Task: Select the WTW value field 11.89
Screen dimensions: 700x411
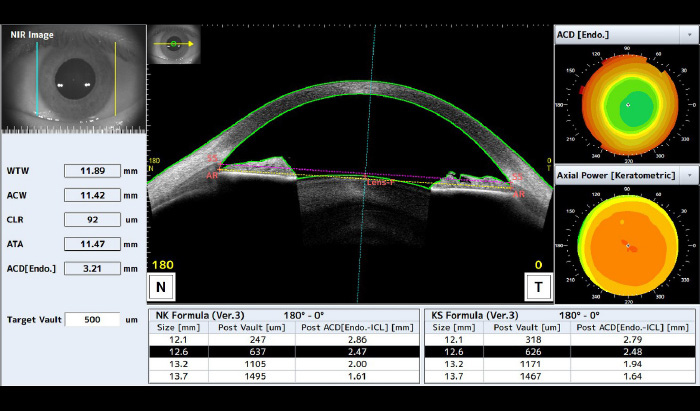Action: pyautogui.click(x=92, y=171)
